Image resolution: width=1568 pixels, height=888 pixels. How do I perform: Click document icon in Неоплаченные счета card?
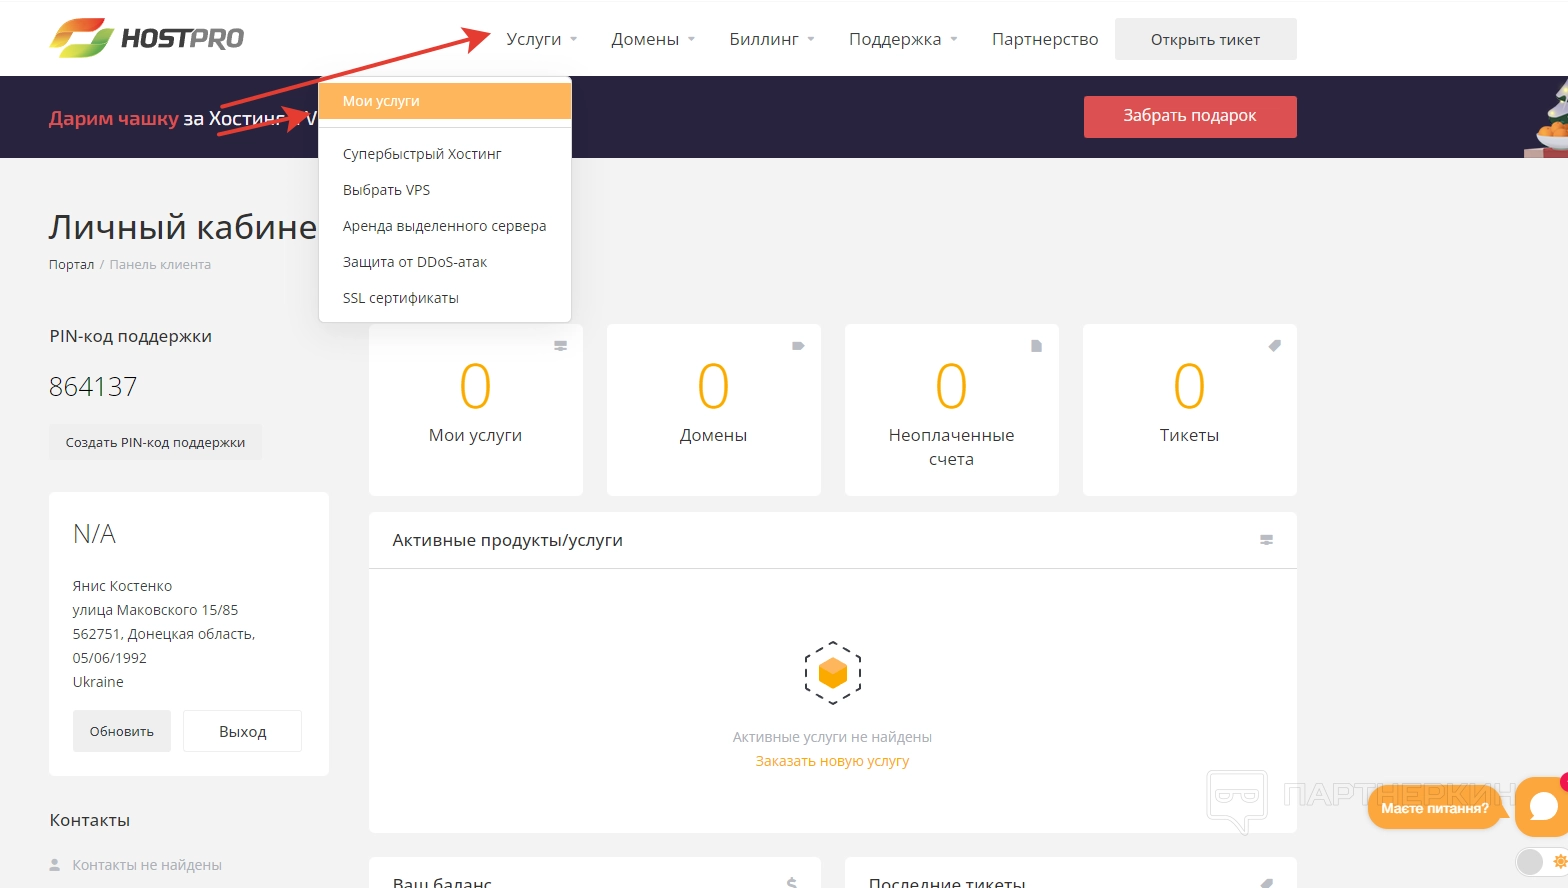pos(1037,346)
